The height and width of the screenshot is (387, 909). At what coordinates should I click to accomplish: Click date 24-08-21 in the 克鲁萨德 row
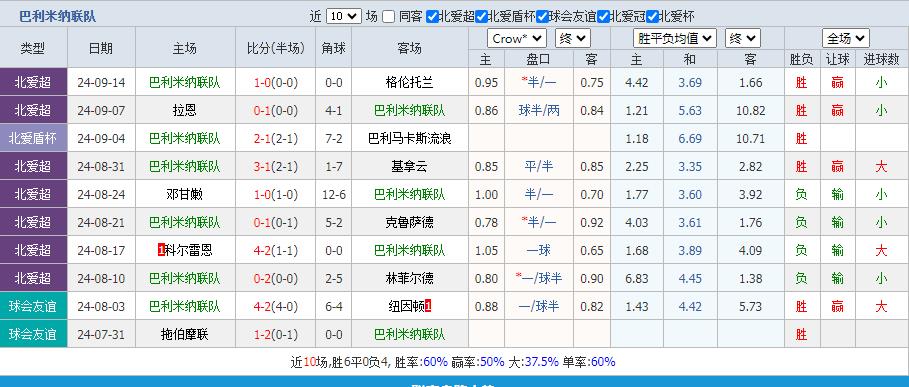(101, 222)
